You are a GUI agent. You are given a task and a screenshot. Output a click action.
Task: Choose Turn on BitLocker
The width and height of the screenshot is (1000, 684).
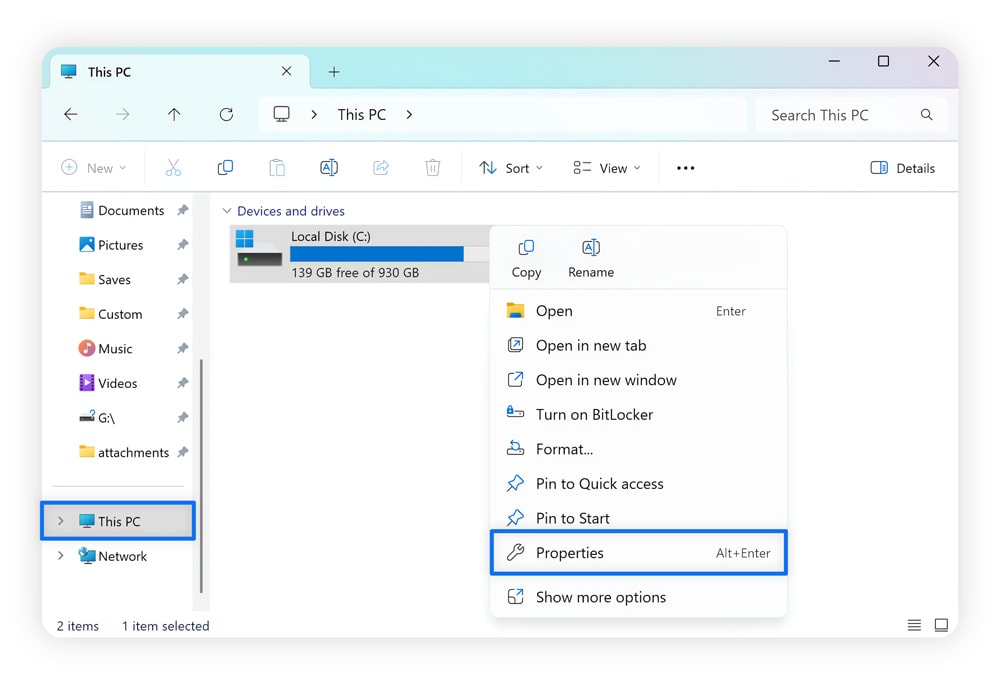click(x=594, y=415)
